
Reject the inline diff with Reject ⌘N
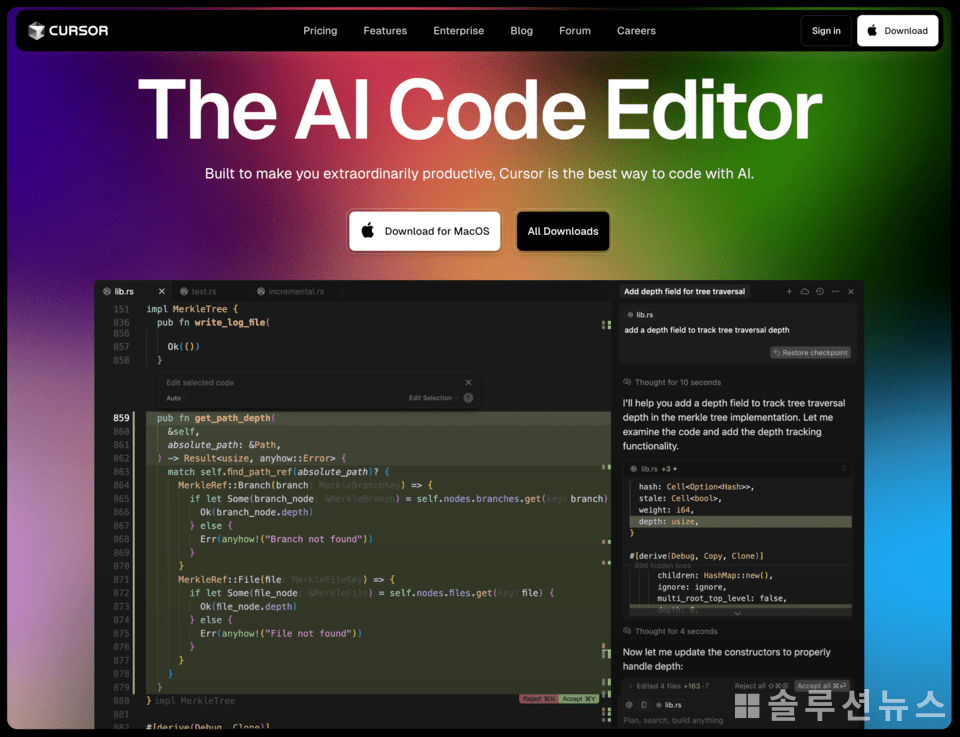point(539,699)
